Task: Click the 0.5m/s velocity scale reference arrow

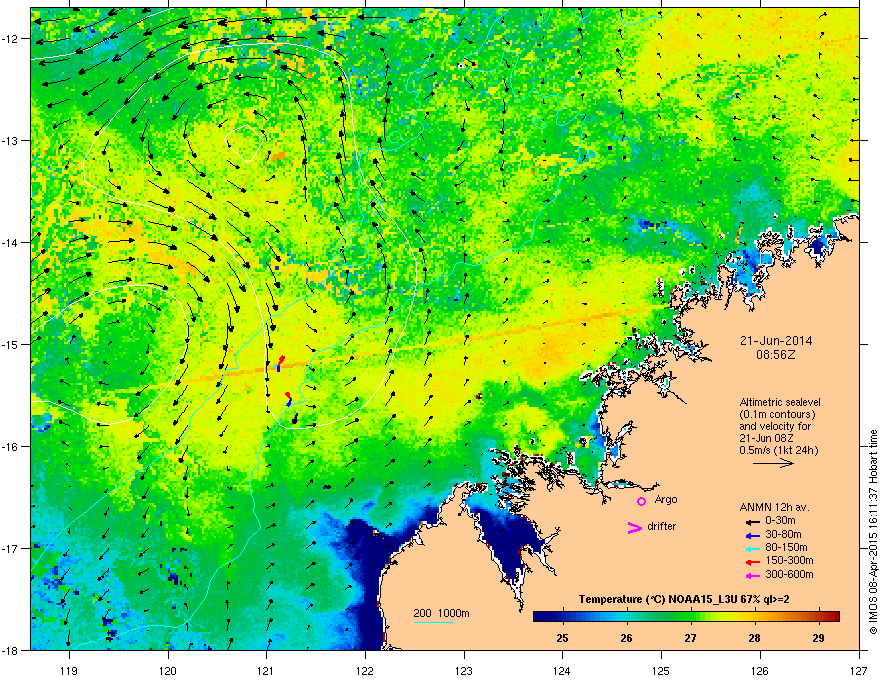Action: pyautogui.click(x=773, y=463)
